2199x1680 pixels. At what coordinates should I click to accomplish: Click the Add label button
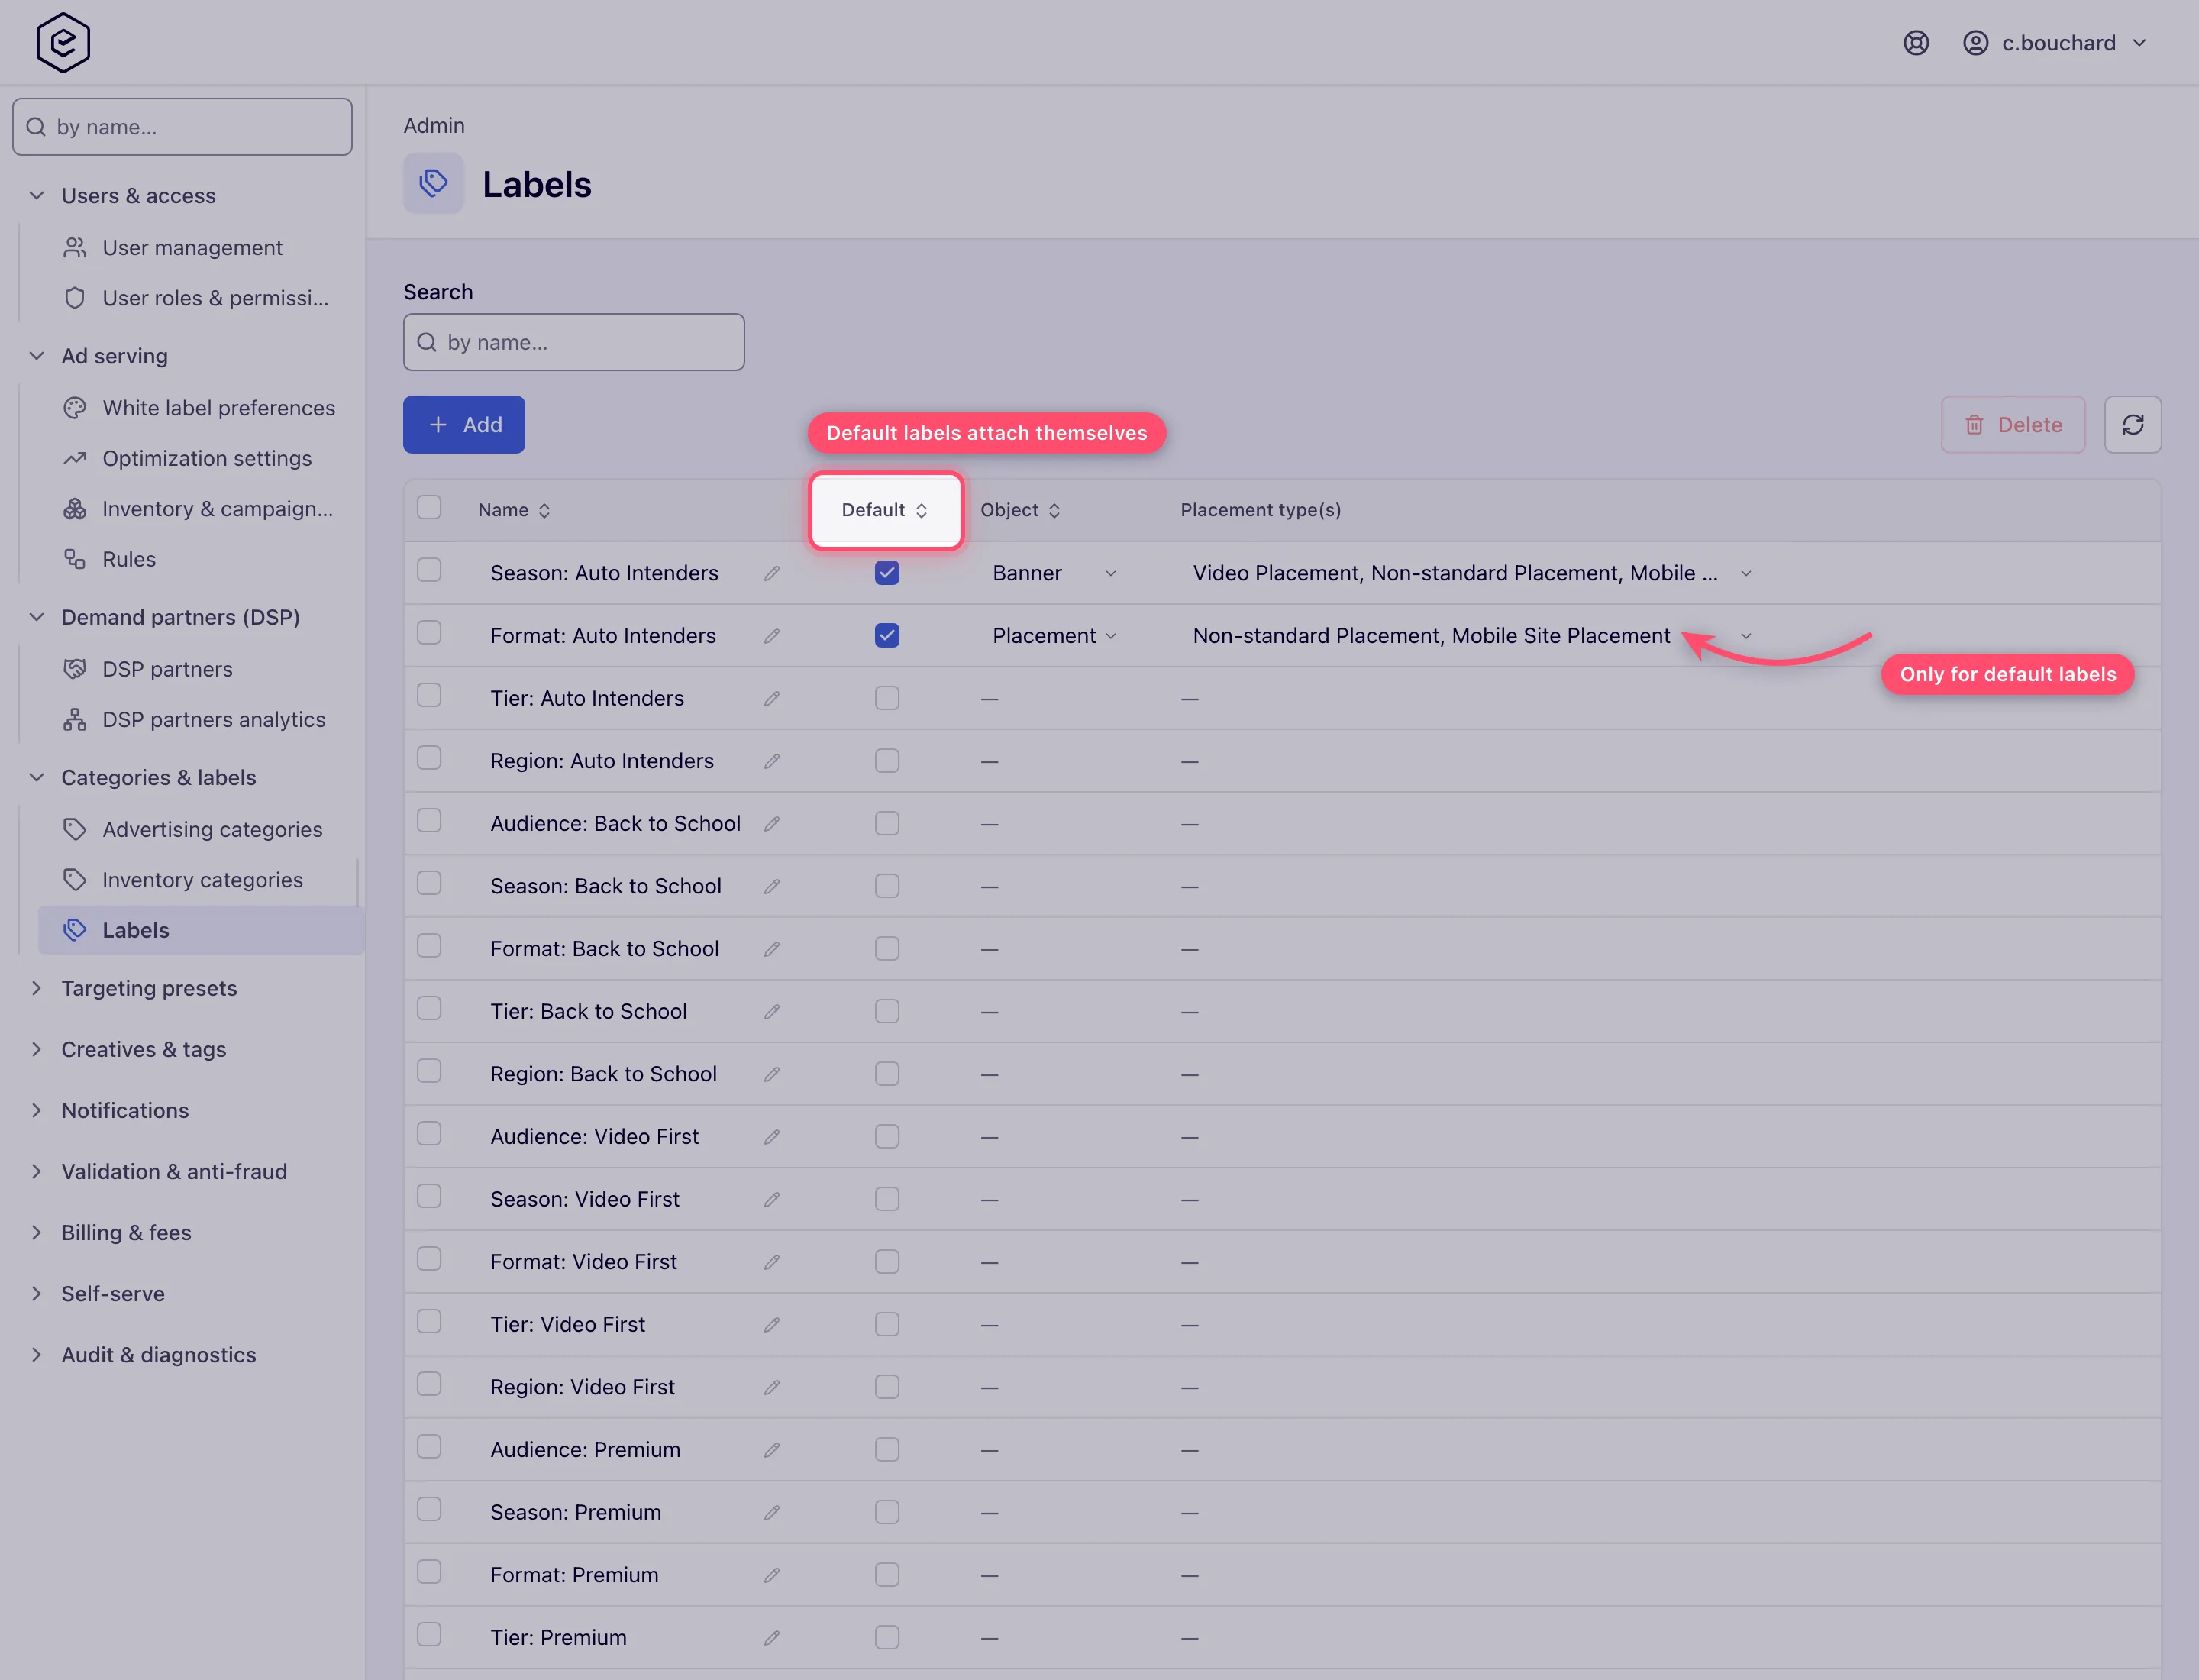[464, 425]
